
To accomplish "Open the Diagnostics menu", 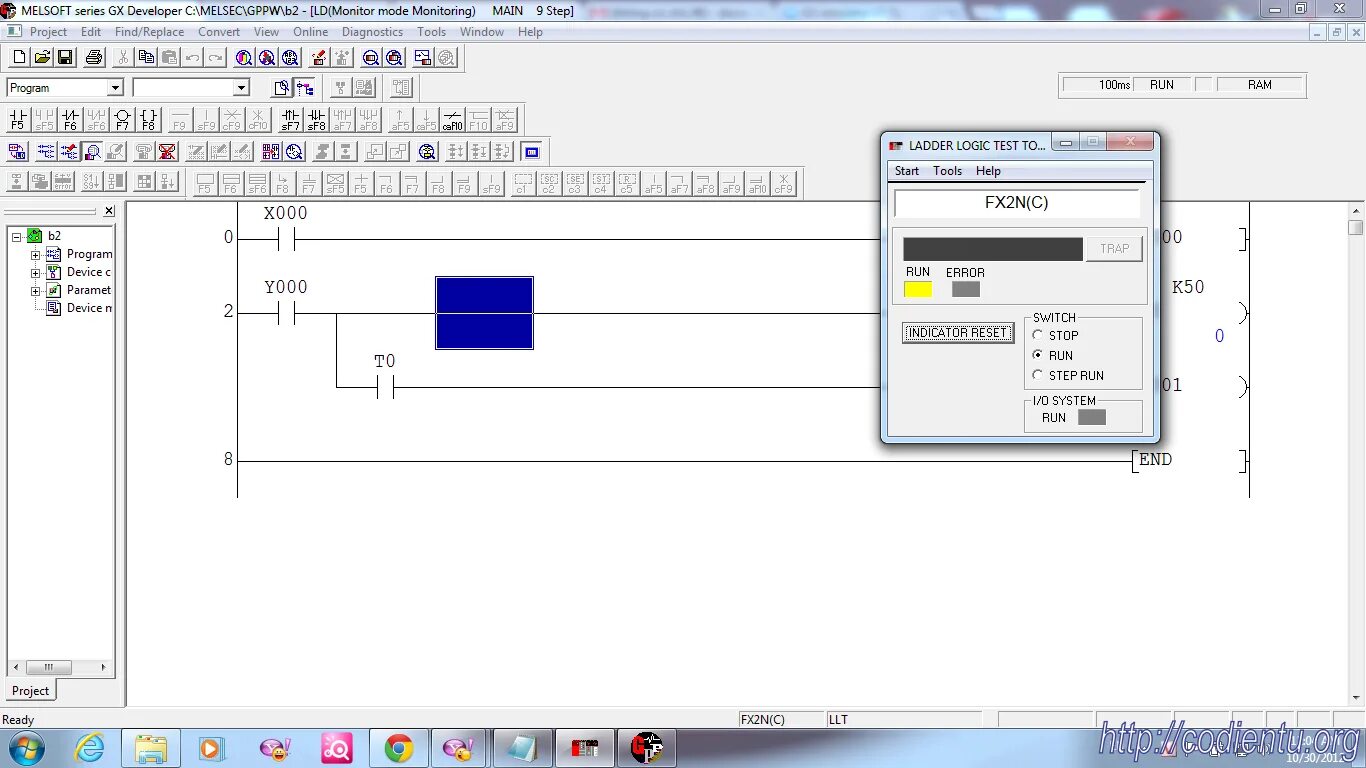I will 372,32.
